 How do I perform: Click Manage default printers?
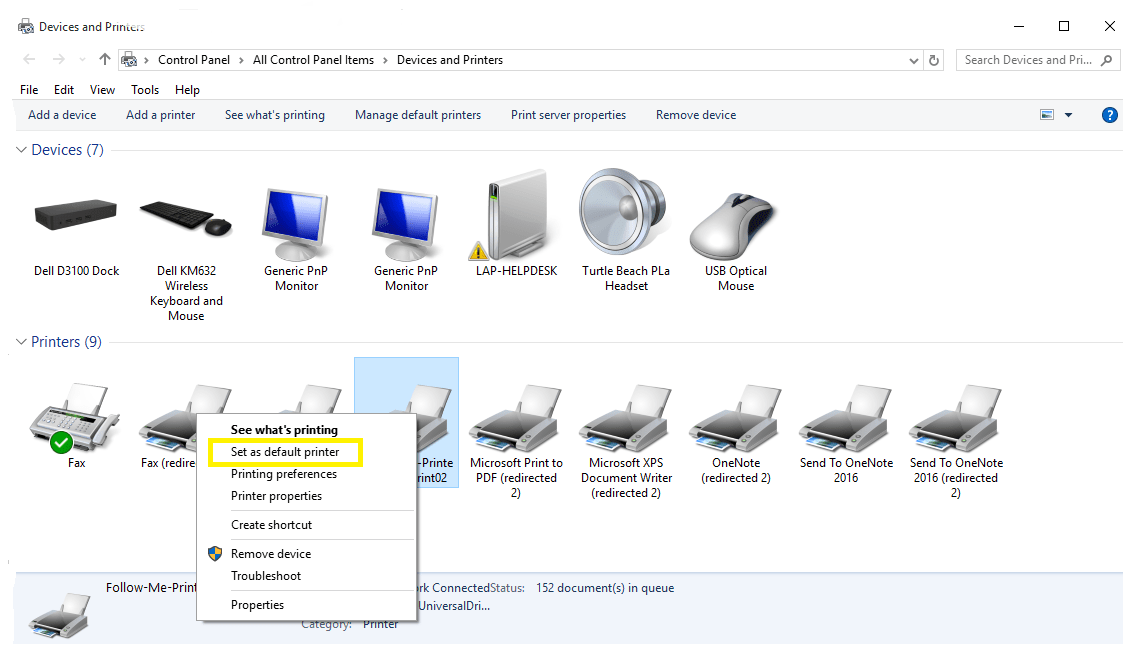(417, 114)
